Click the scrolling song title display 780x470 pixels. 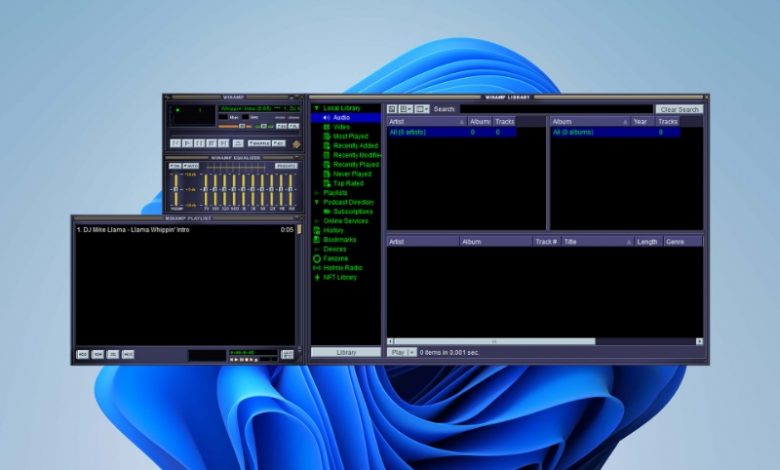pos(260,109)
